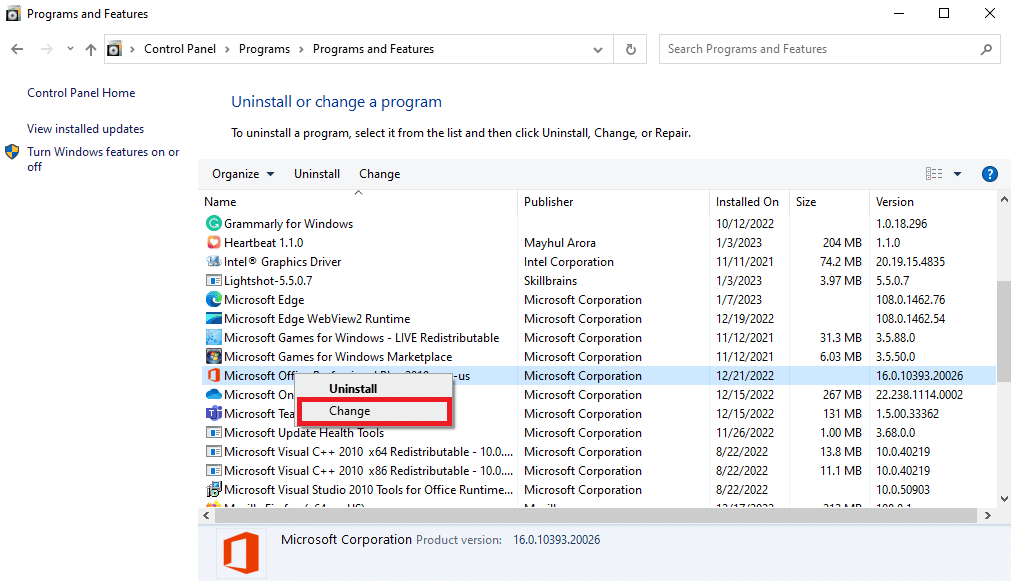Click the Grammarly for Windows icon
This screenshot has height=581, width=1011.
pos(213,224)
